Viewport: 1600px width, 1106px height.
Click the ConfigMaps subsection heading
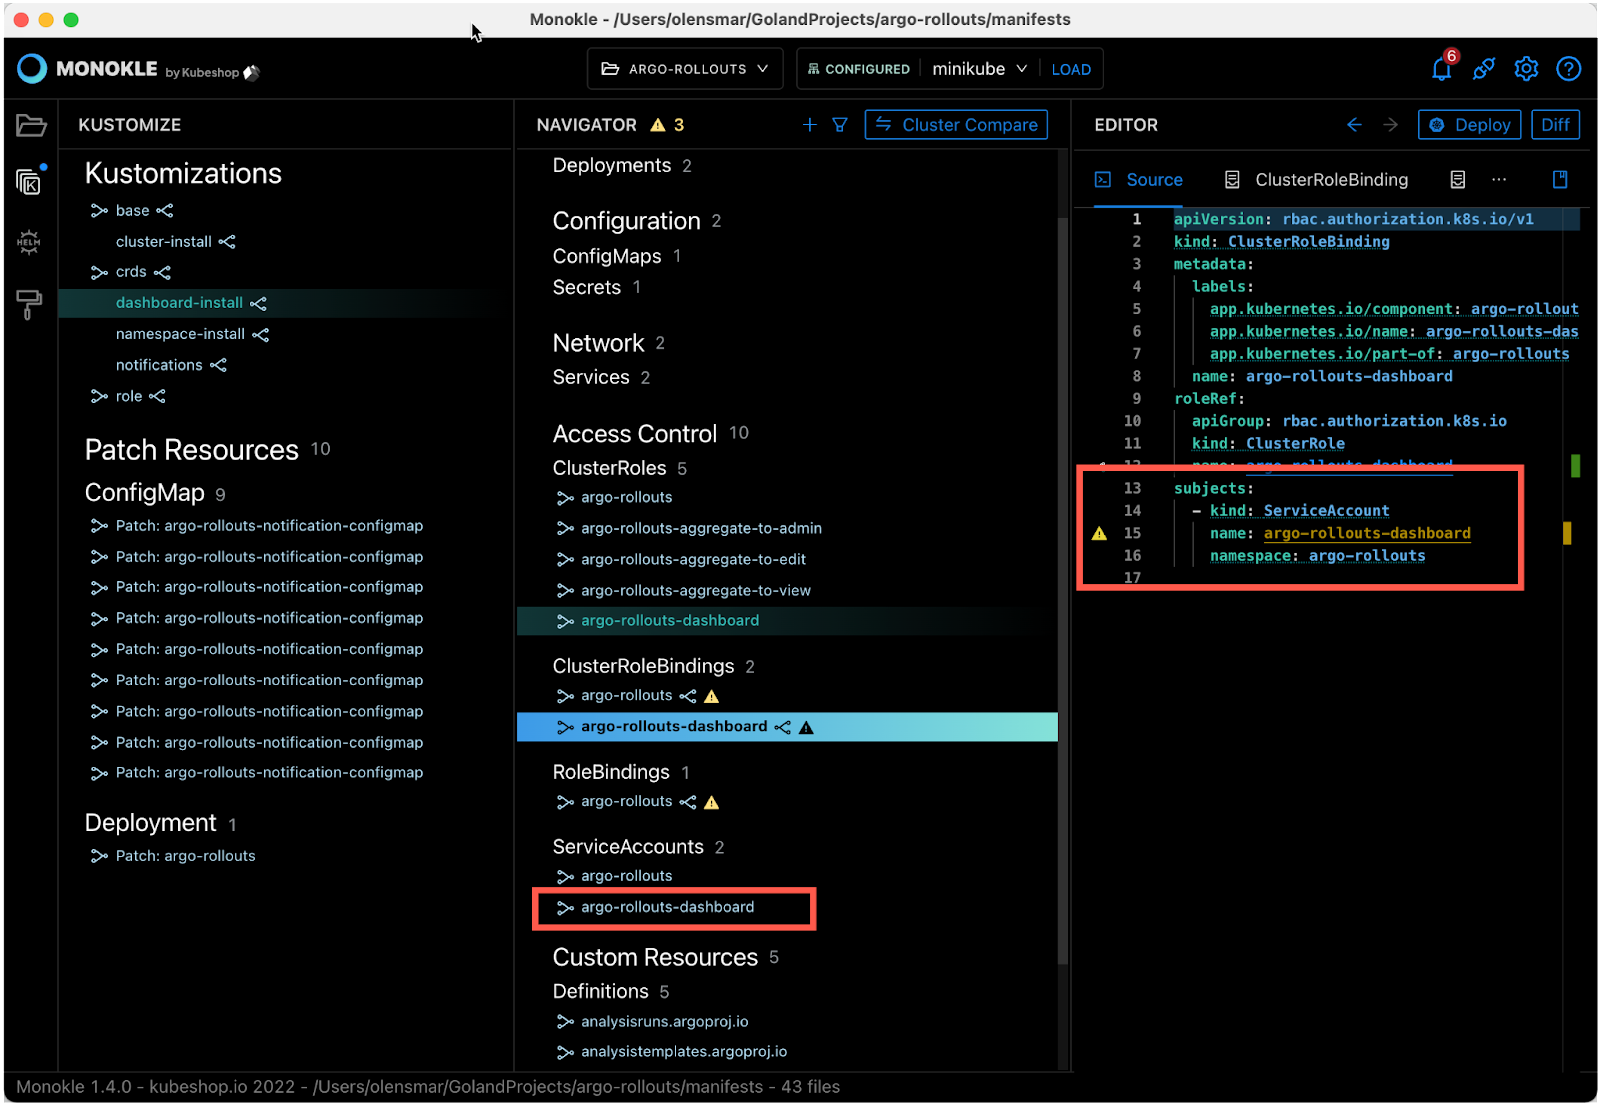[x=607, y=257]
